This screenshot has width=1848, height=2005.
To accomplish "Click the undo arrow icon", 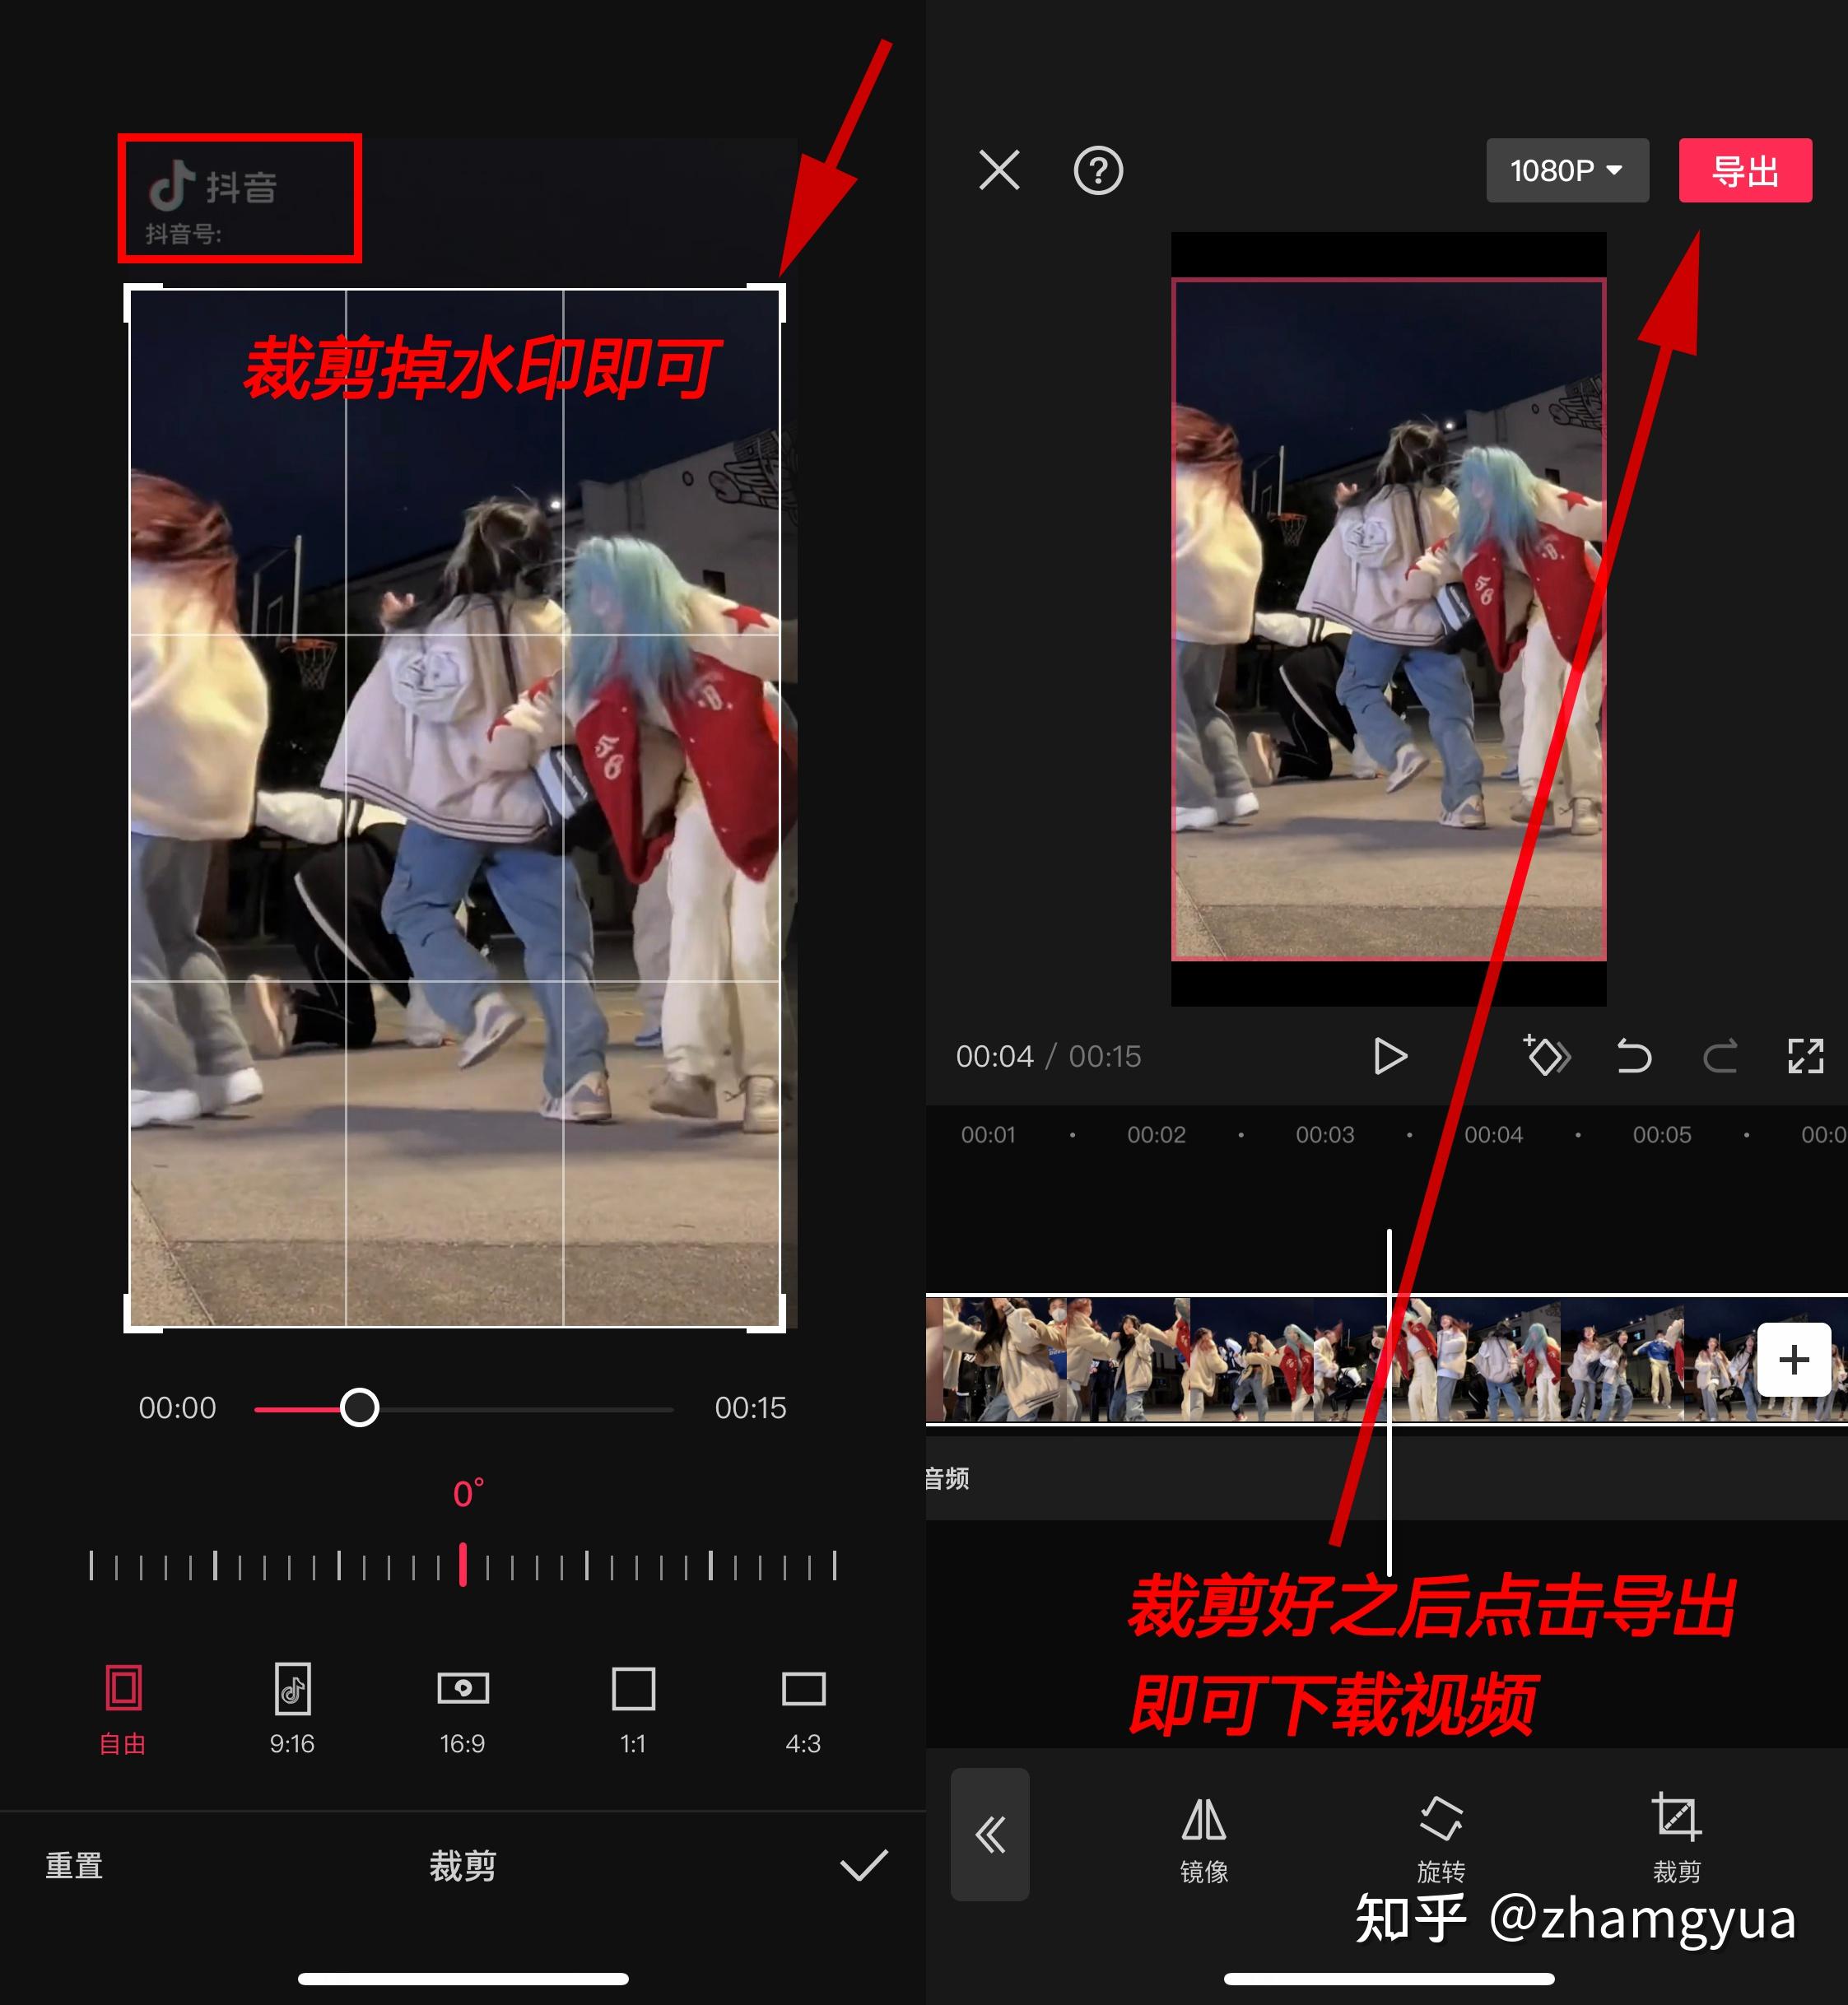I will [x=1633, y=1056].
